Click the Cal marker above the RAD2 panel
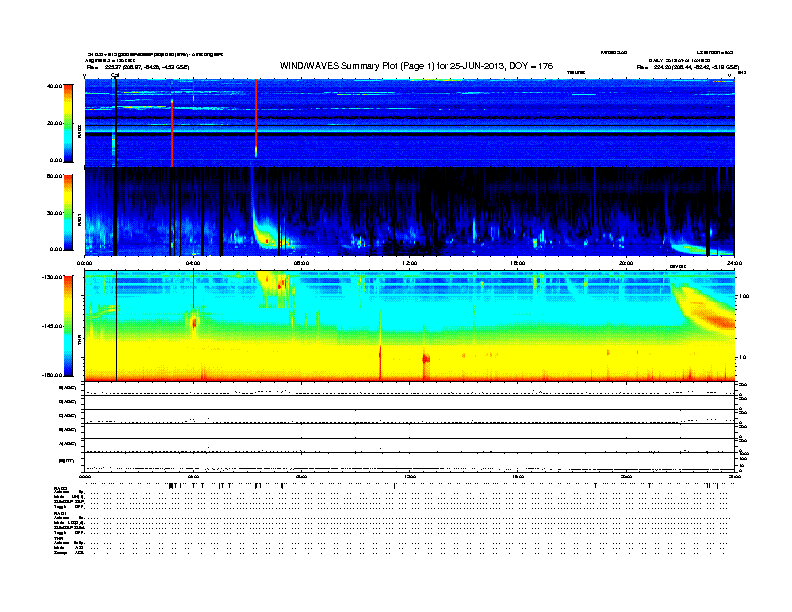Screen dimensions: 792x612 click(x=115, y=75)
